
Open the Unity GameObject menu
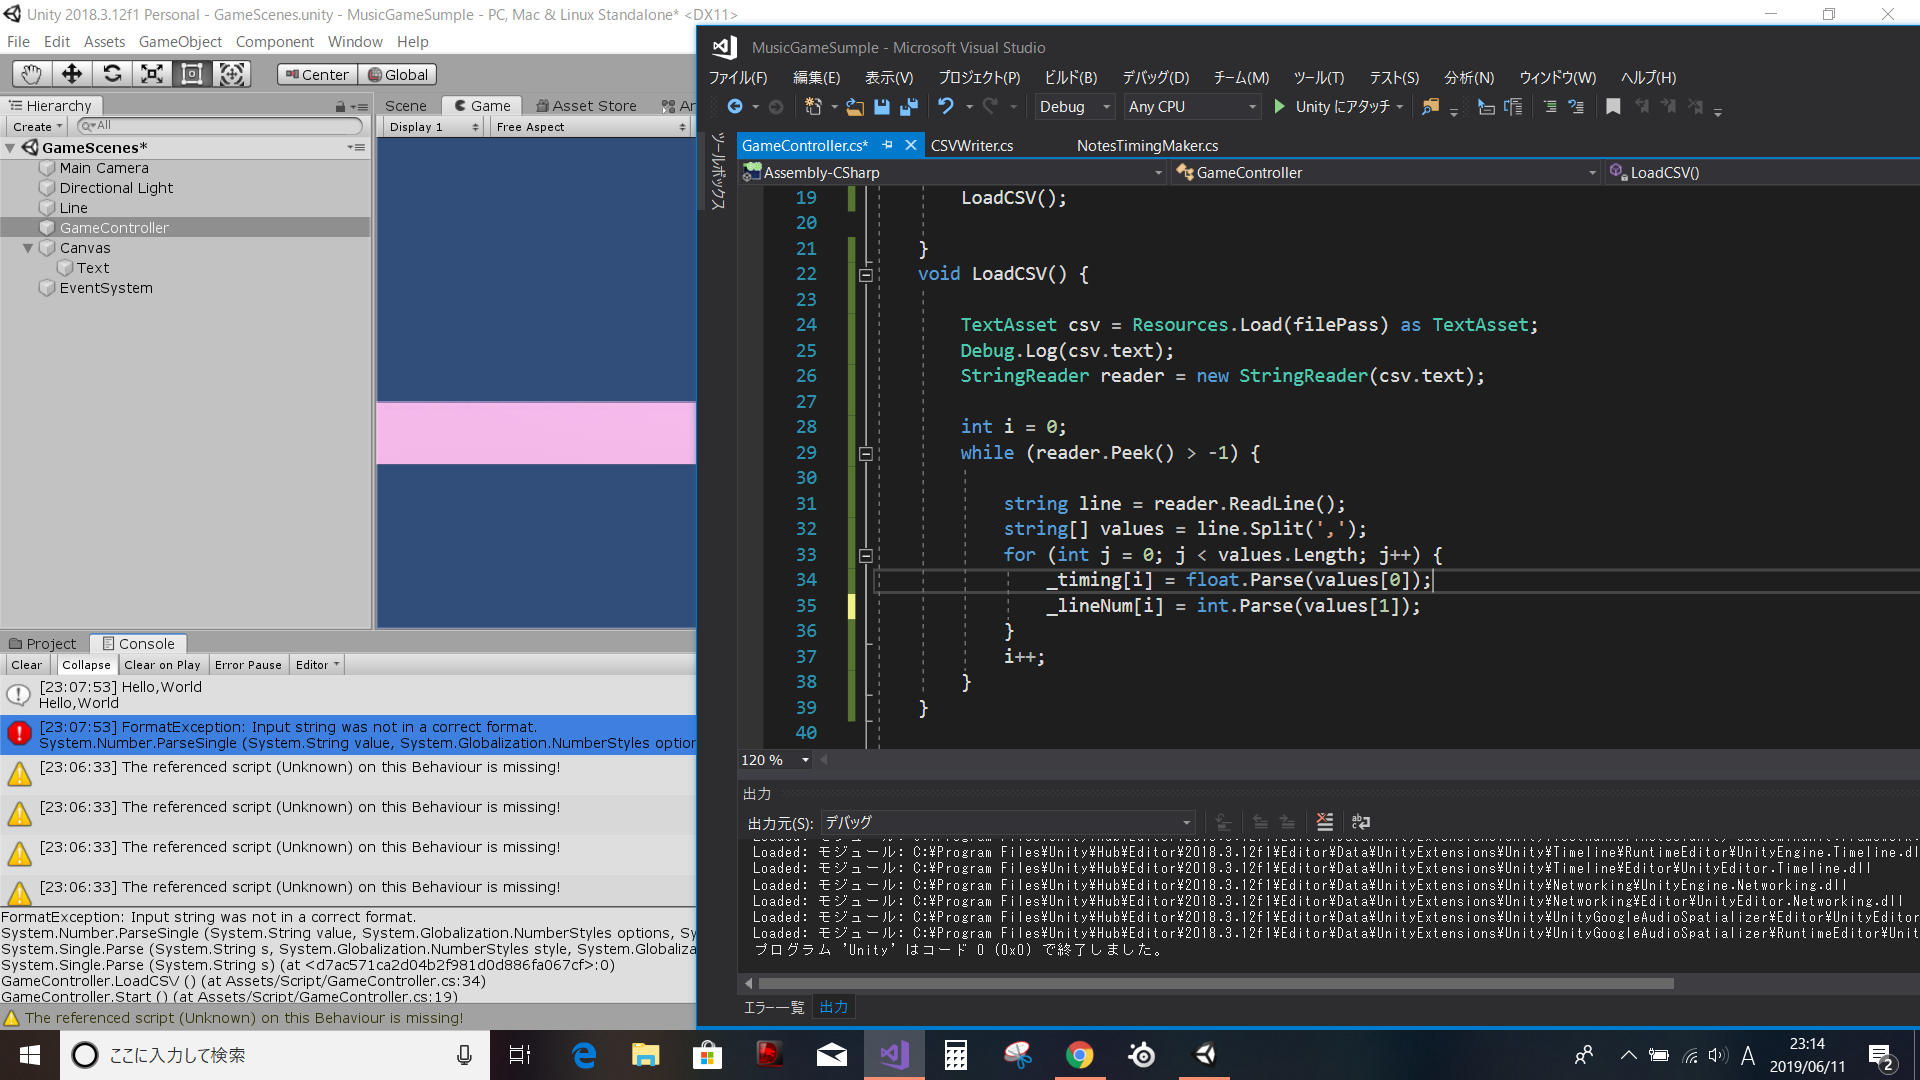180,42
